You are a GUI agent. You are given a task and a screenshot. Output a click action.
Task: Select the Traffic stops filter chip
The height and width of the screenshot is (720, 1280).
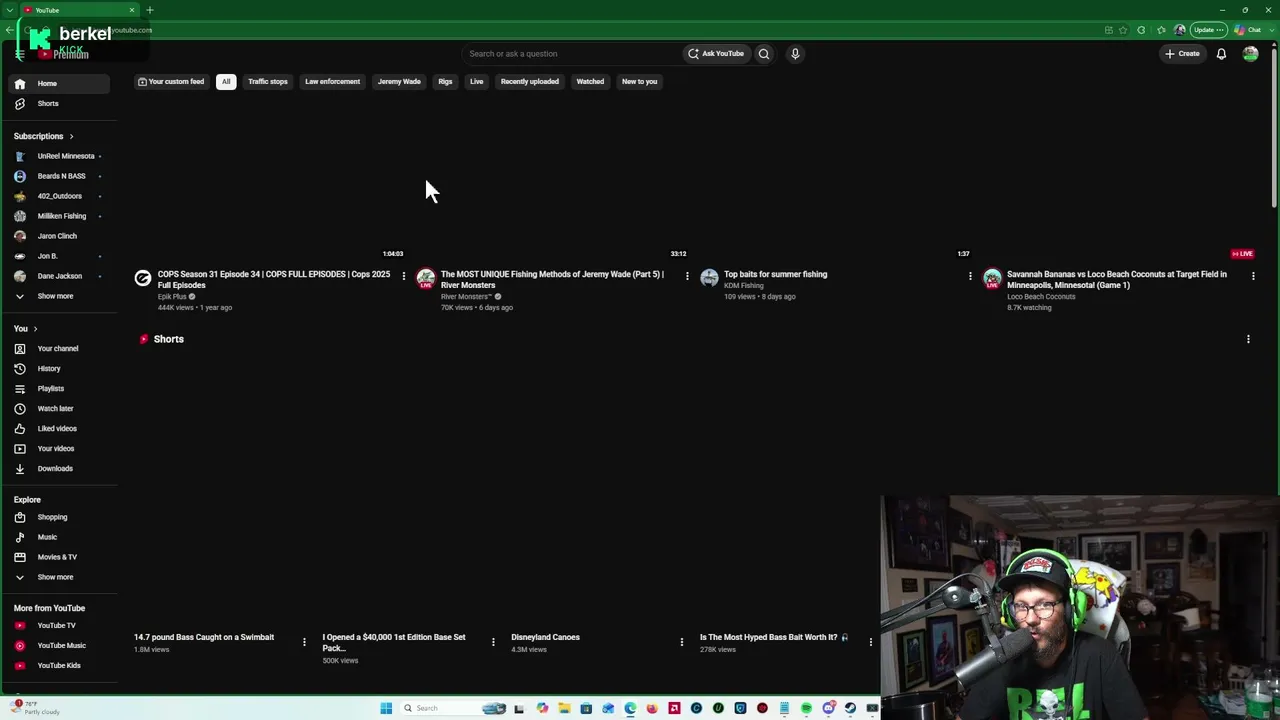[x=268, y=82]
